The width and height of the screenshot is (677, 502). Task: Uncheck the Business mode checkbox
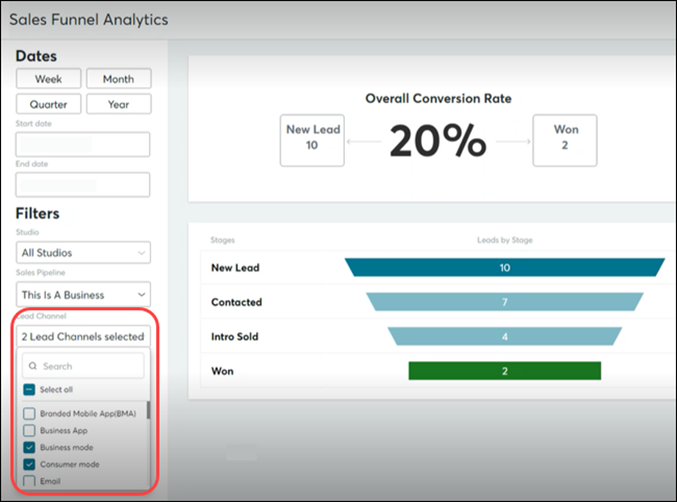pos(29,447)
